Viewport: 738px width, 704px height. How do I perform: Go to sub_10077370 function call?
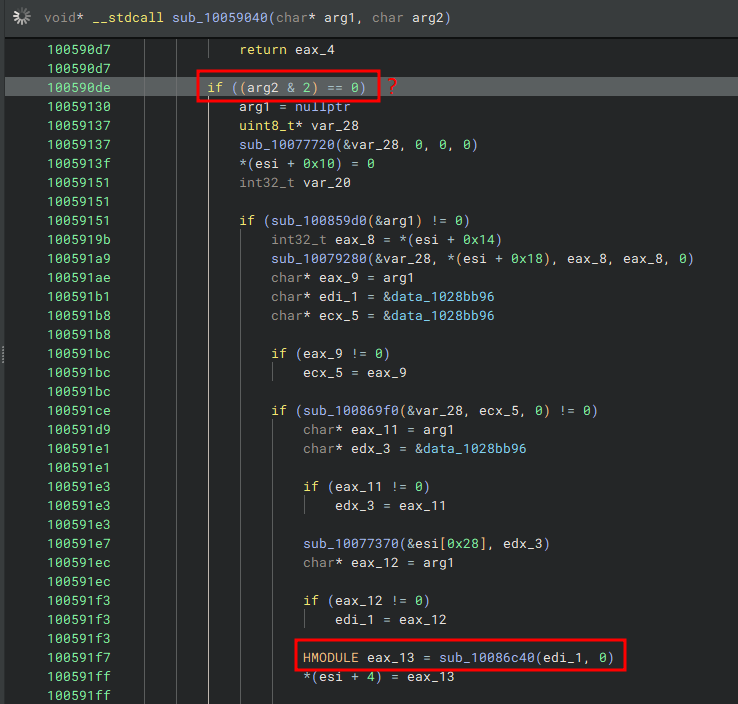pyautogui.click(x=351, y=544)
